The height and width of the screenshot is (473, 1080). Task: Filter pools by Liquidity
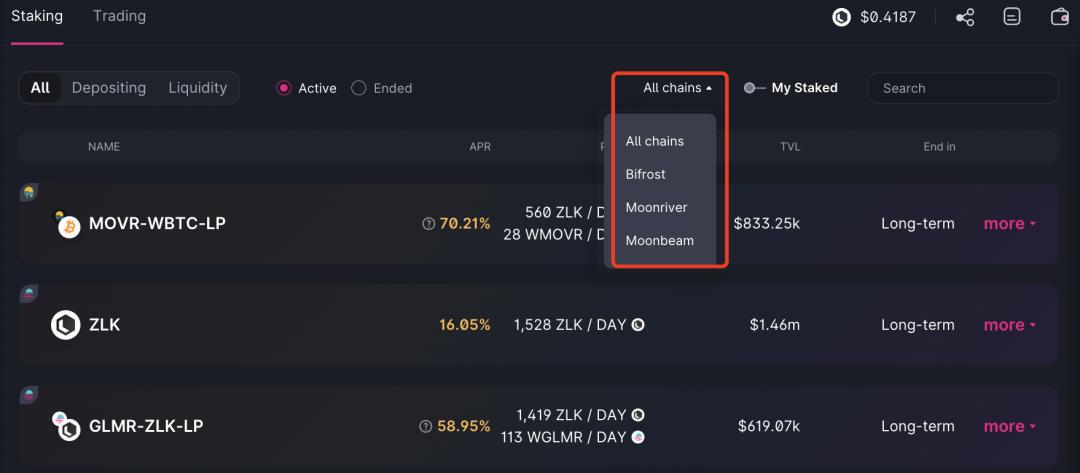click(x=197, y=88)
